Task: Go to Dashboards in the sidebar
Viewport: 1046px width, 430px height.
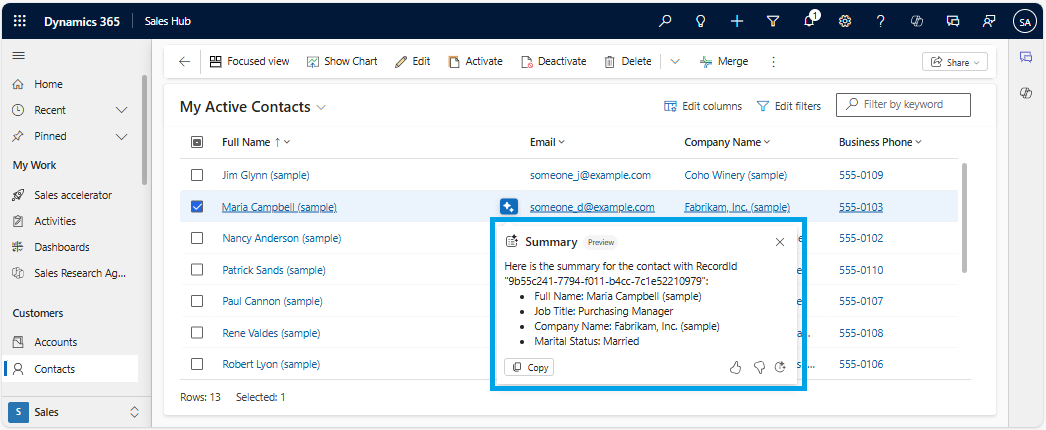Action: coord(61,247)
